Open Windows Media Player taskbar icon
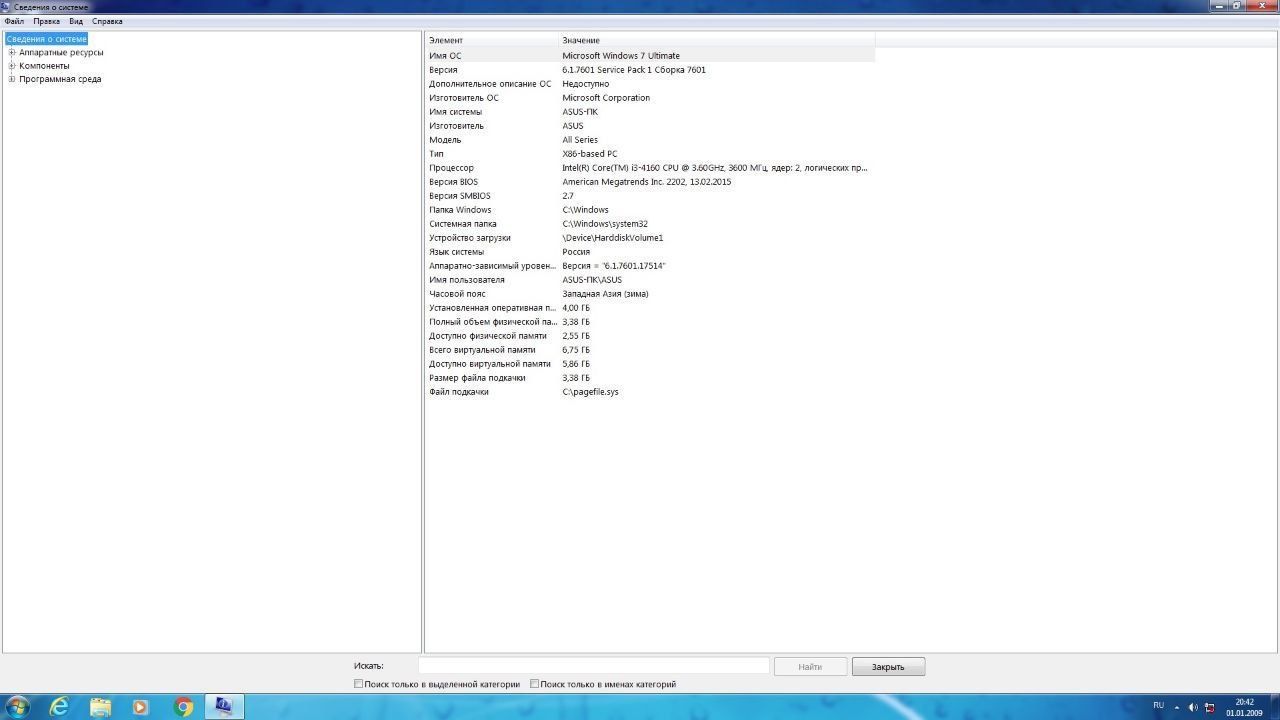Image resolution: width=1280 pixels, height=720 pixels. [141, 707]
